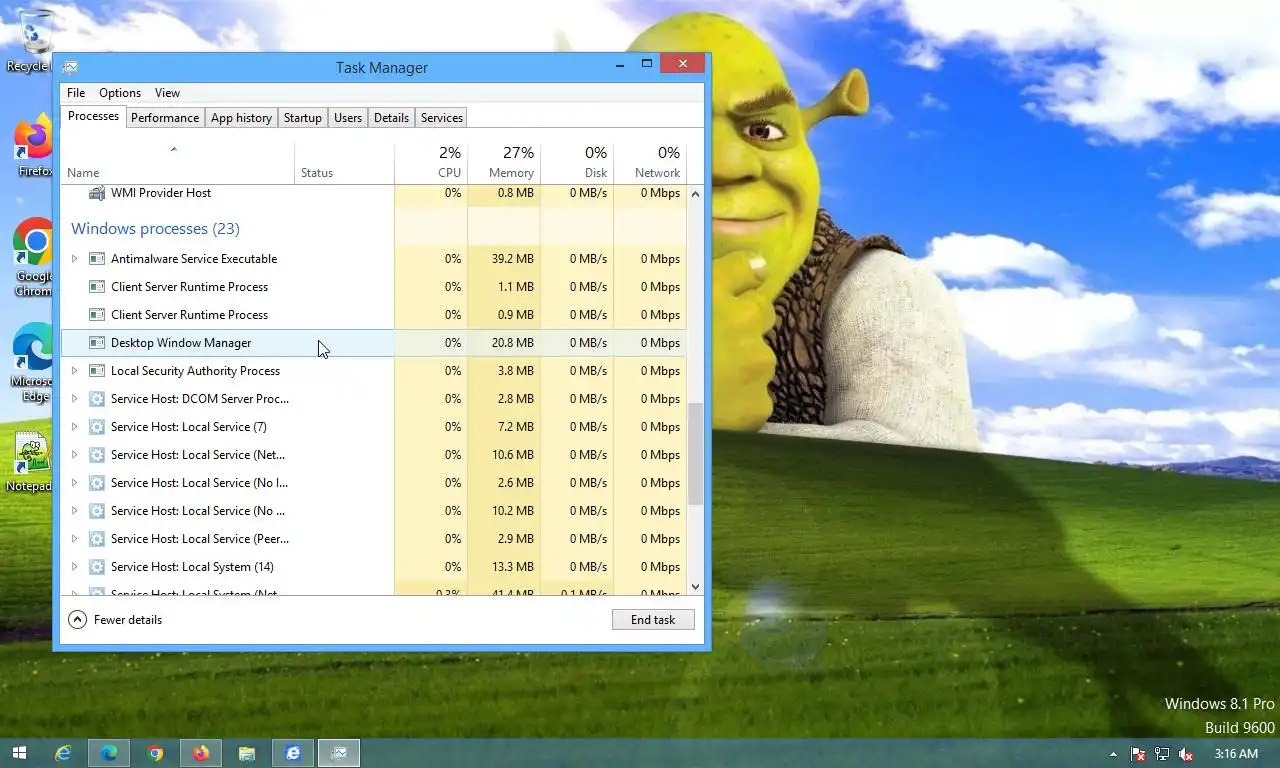Expand Service Host: Local System (14)
This screenshot has width=1280, height=768.
[x=74, y=567]
